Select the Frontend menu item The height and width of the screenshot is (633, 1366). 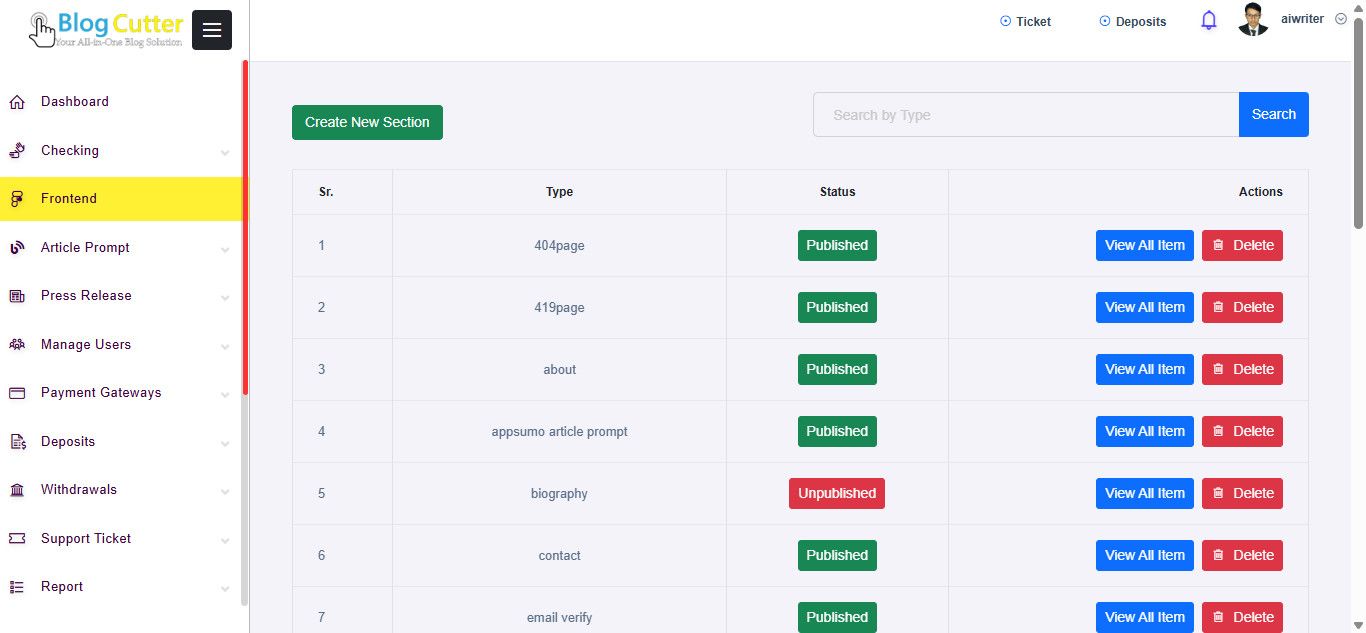click(x=69, y=199)
